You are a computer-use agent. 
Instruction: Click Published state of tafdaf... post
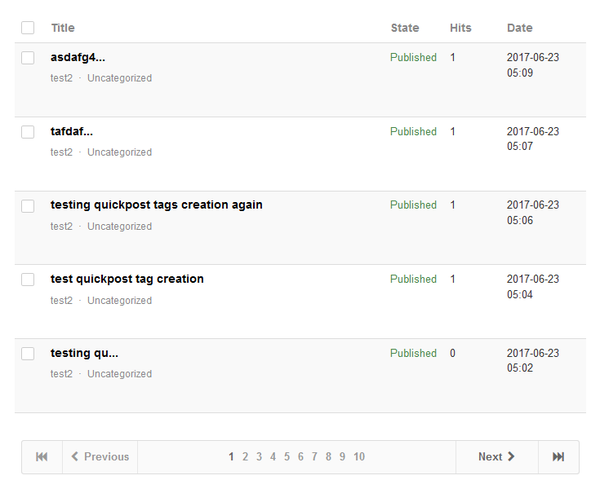[413, 132]
